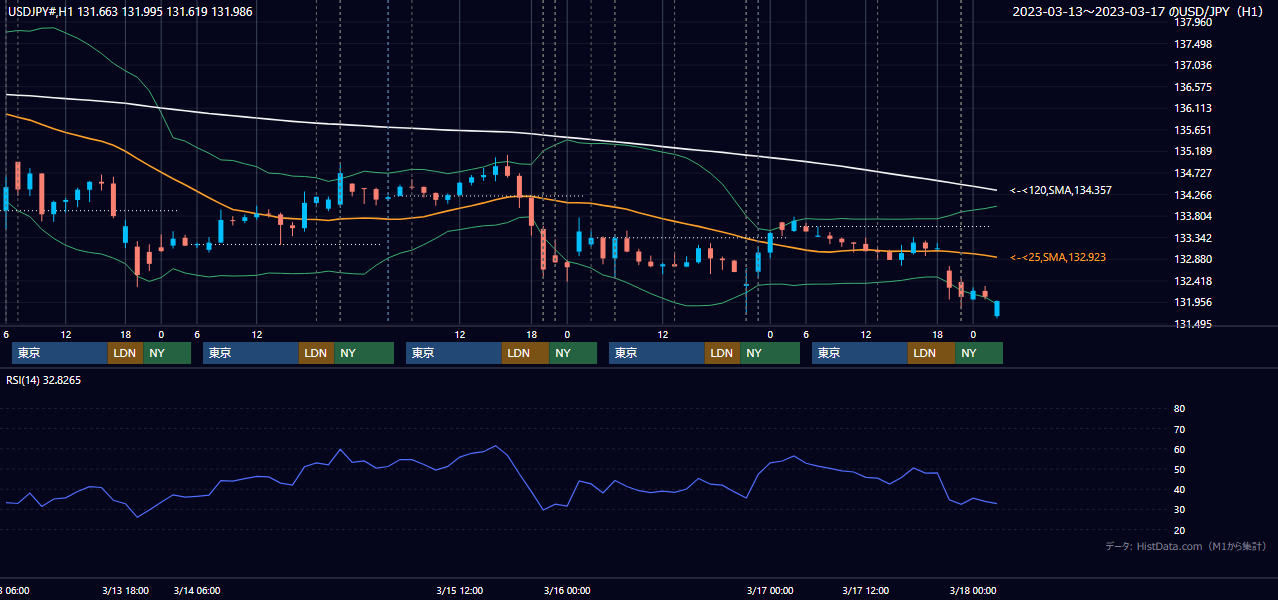Click price axis label 131.495
Screen dimensions: 1278x600
(x=1193, y=324)
